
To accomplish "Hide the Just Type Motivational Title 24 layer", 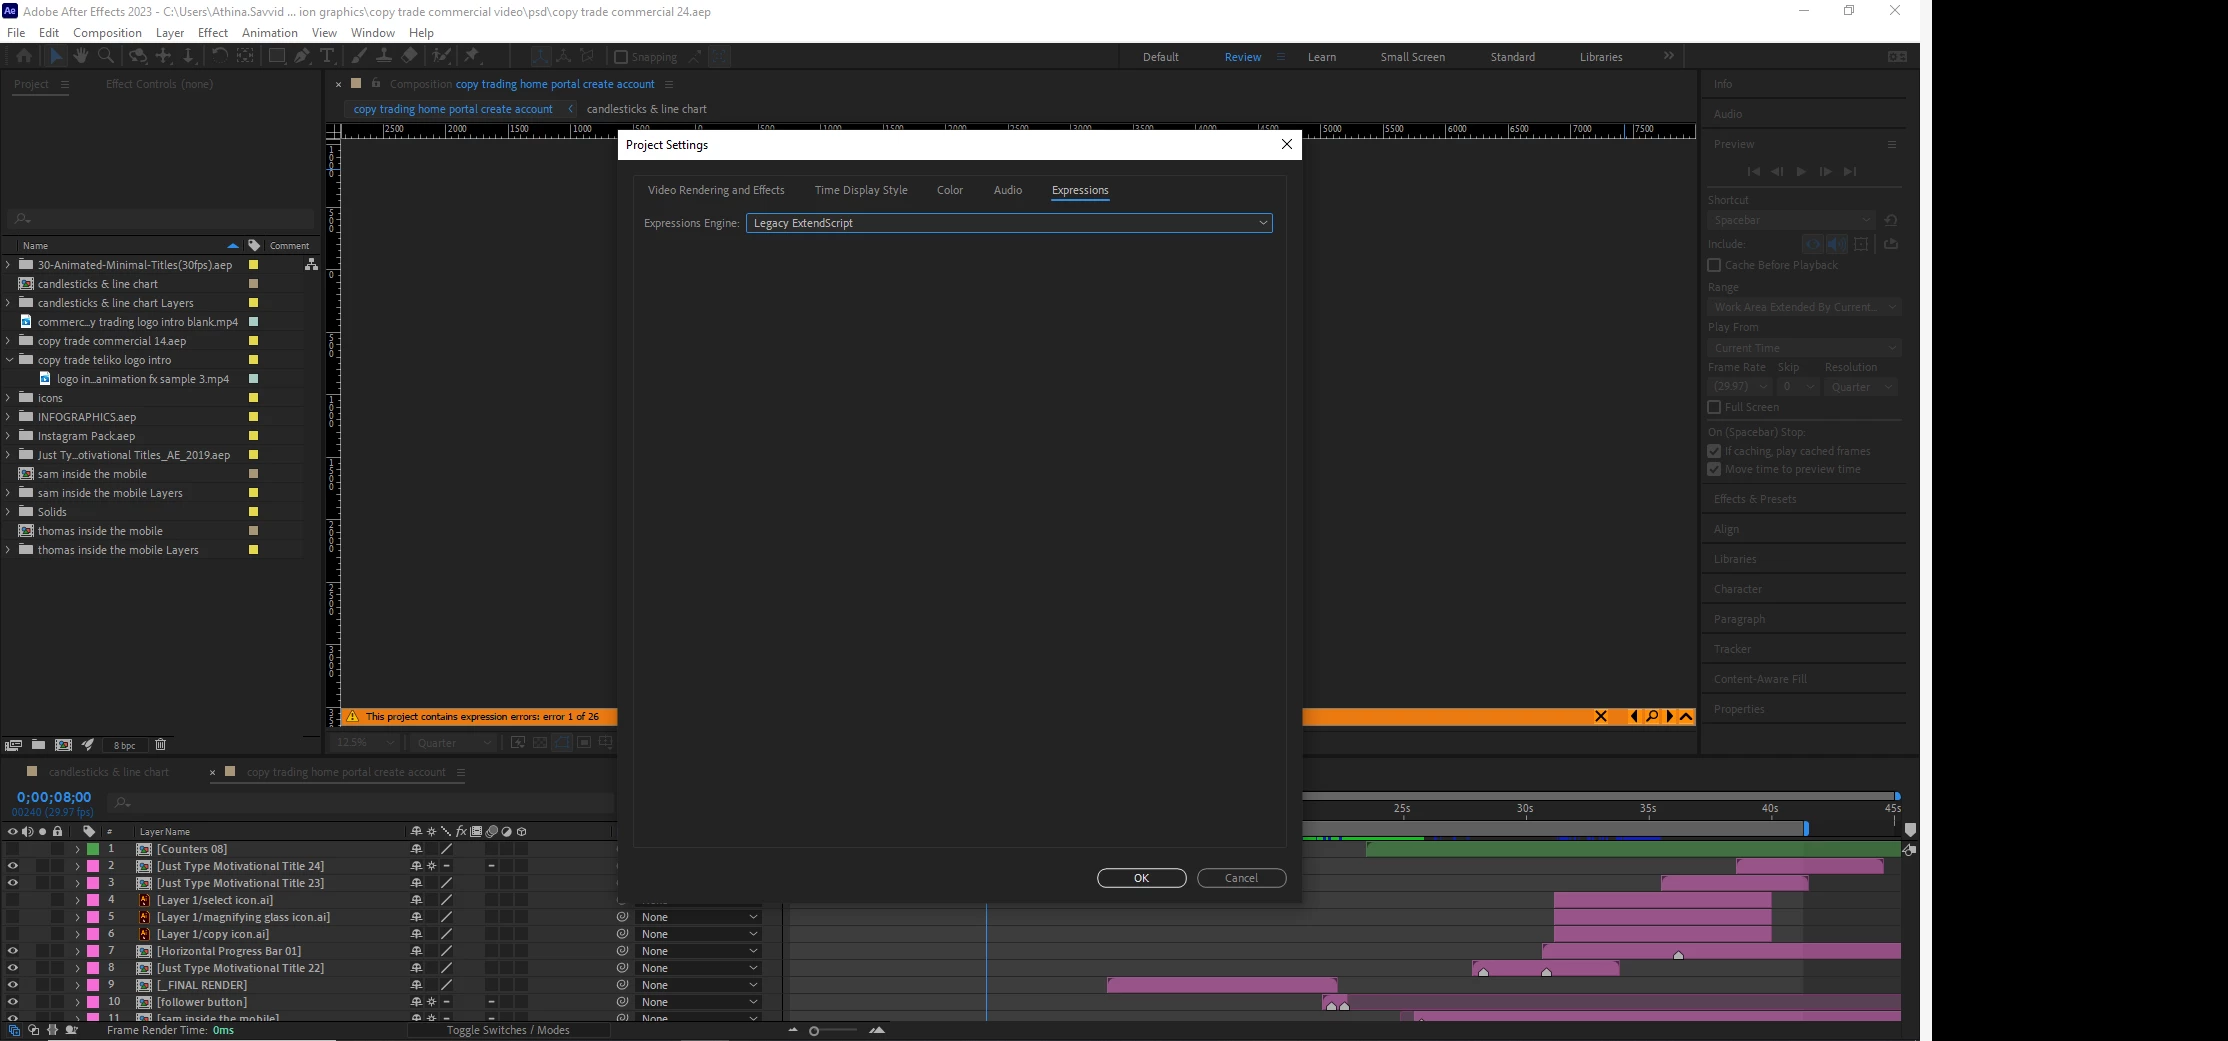I will click(13, 866).
